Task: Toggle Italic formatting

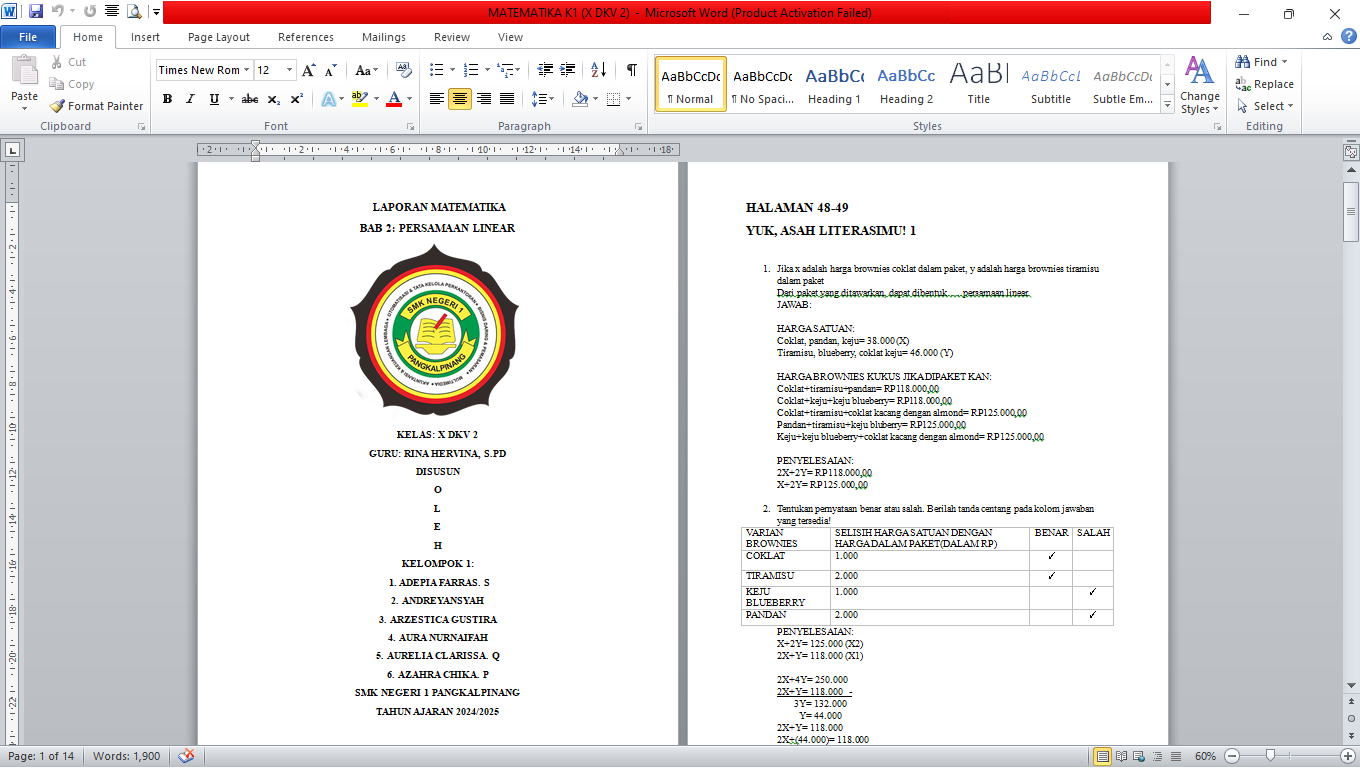Action: coord(190,99)
